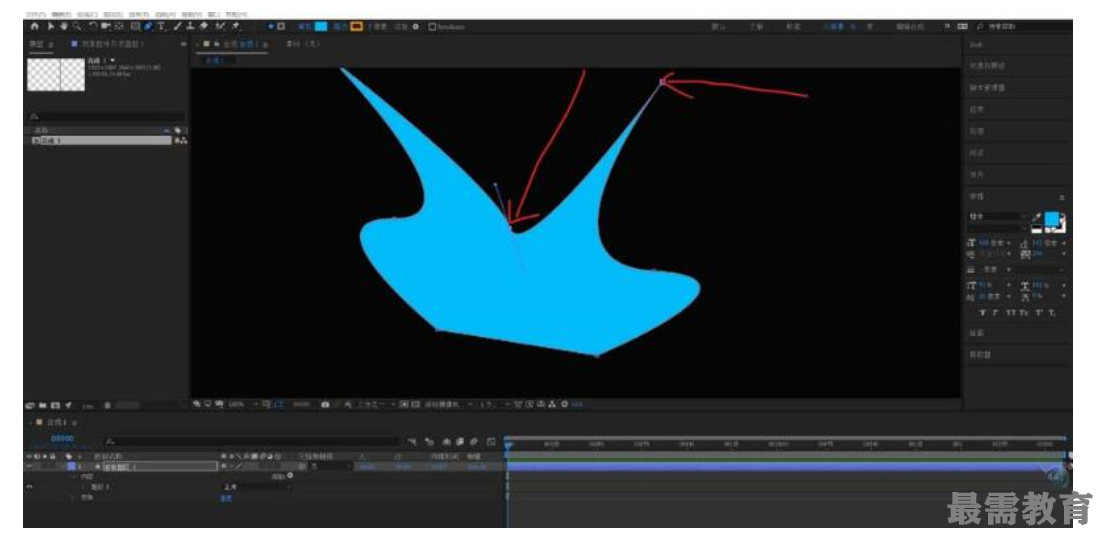Select the Camera tool in the toolbar
Image resolution: width=1099 pixels, height=548 pixels.
106,27
